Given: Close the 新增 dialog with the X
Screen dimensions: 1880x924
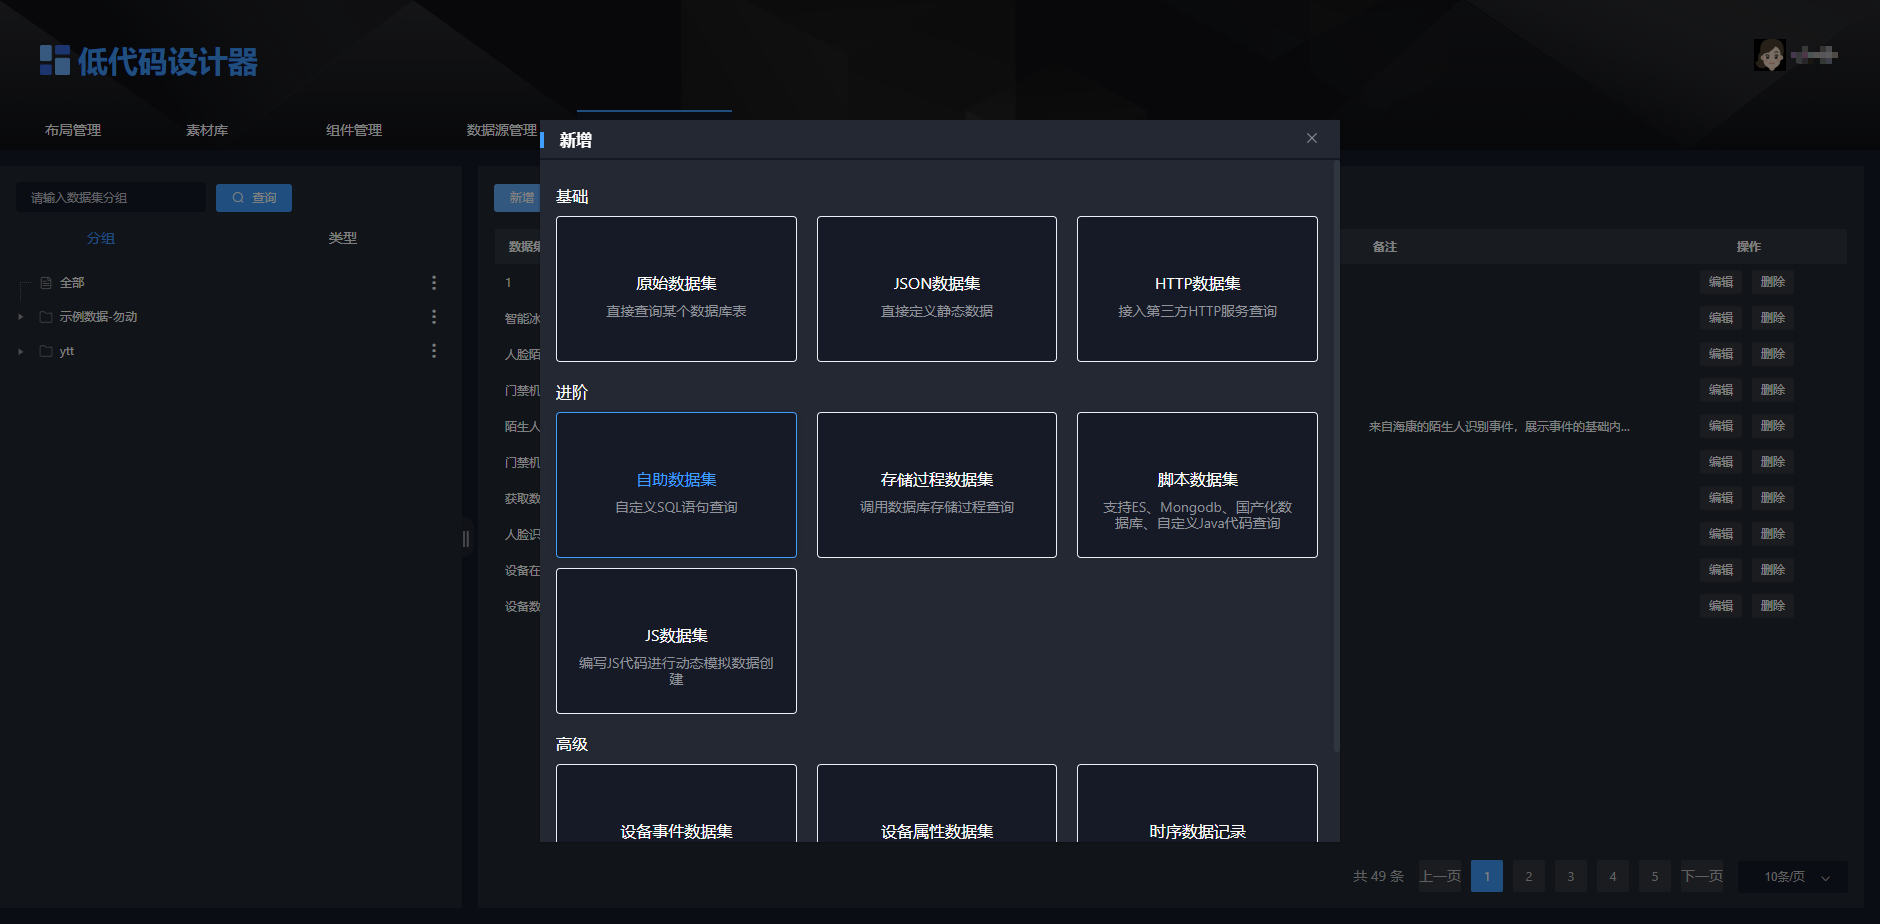Looking at the screenshot, I should click(1311, 138).
